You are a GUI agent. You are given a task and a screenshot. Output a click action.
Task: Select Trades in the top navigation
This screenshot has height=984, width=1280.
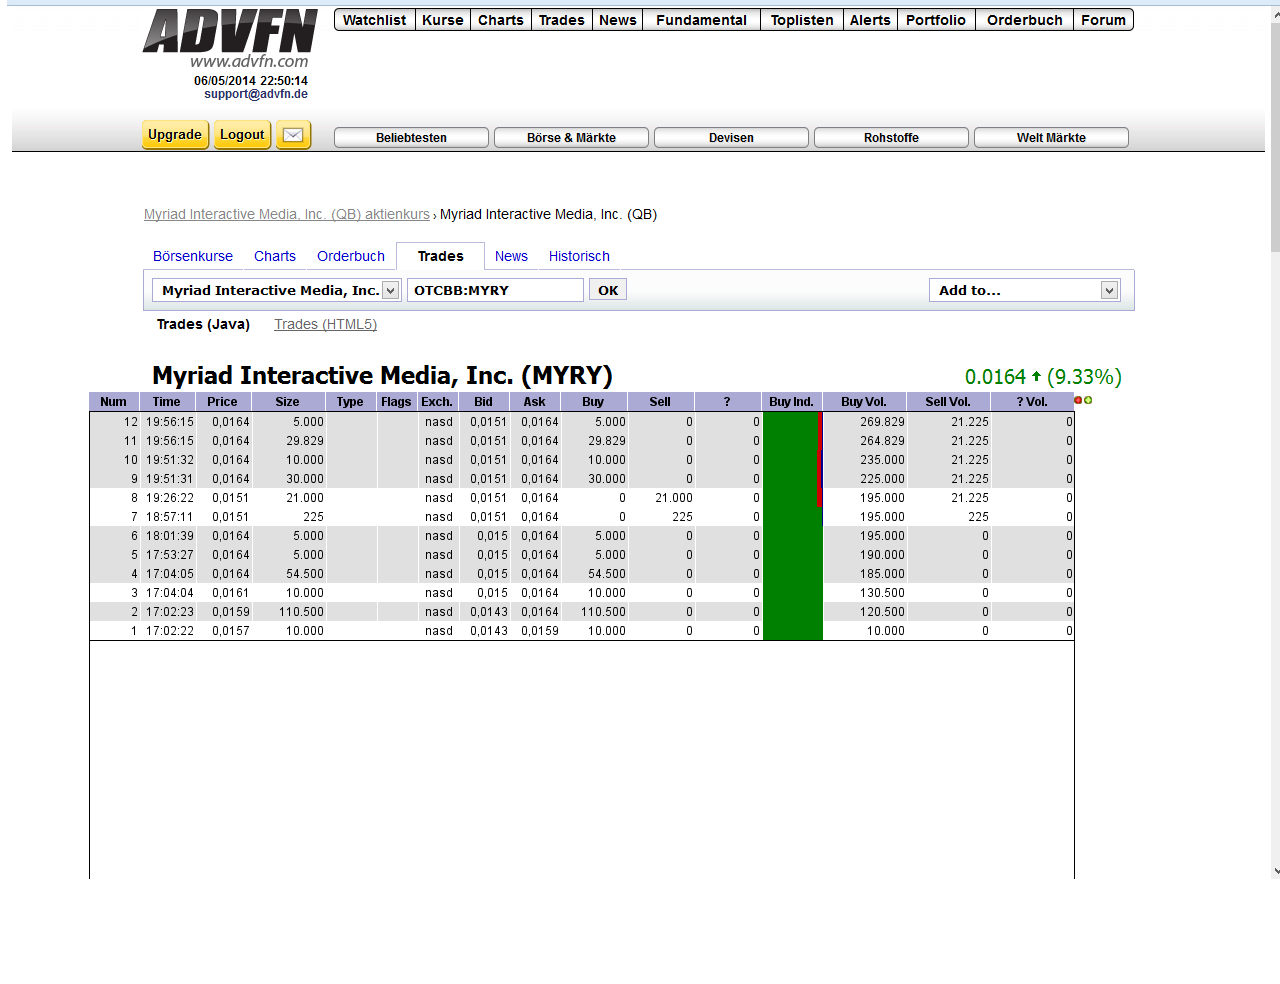562,20
